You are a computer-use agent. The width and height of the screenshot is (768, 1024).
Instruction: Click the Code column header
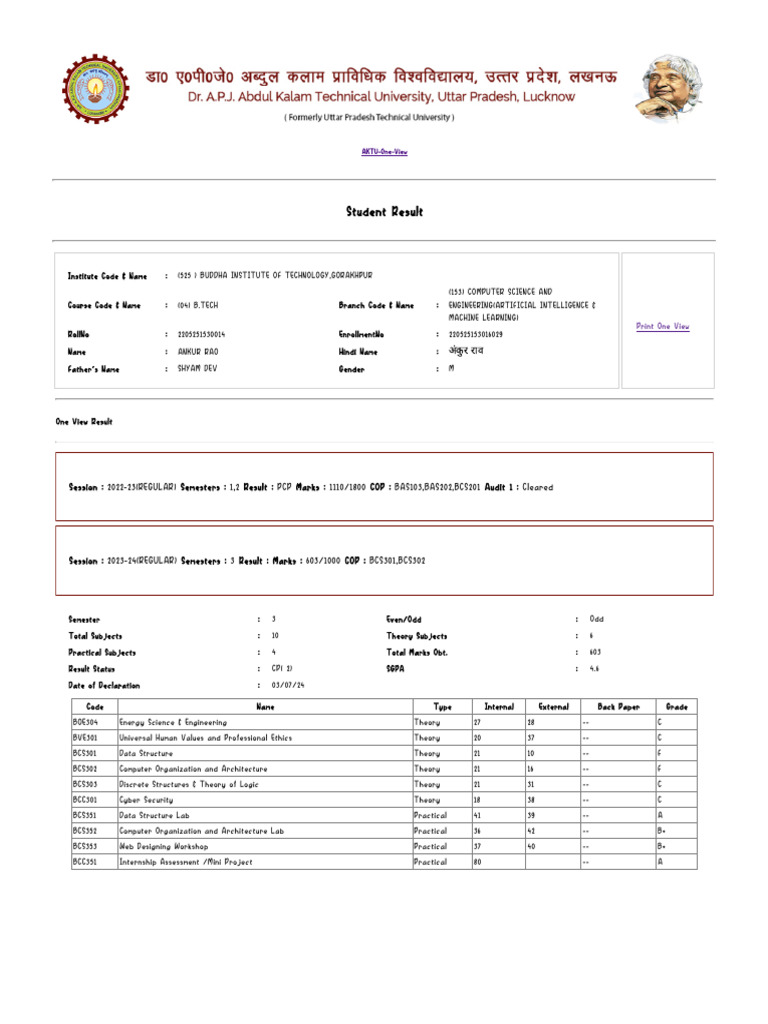[x=95, y=707]
